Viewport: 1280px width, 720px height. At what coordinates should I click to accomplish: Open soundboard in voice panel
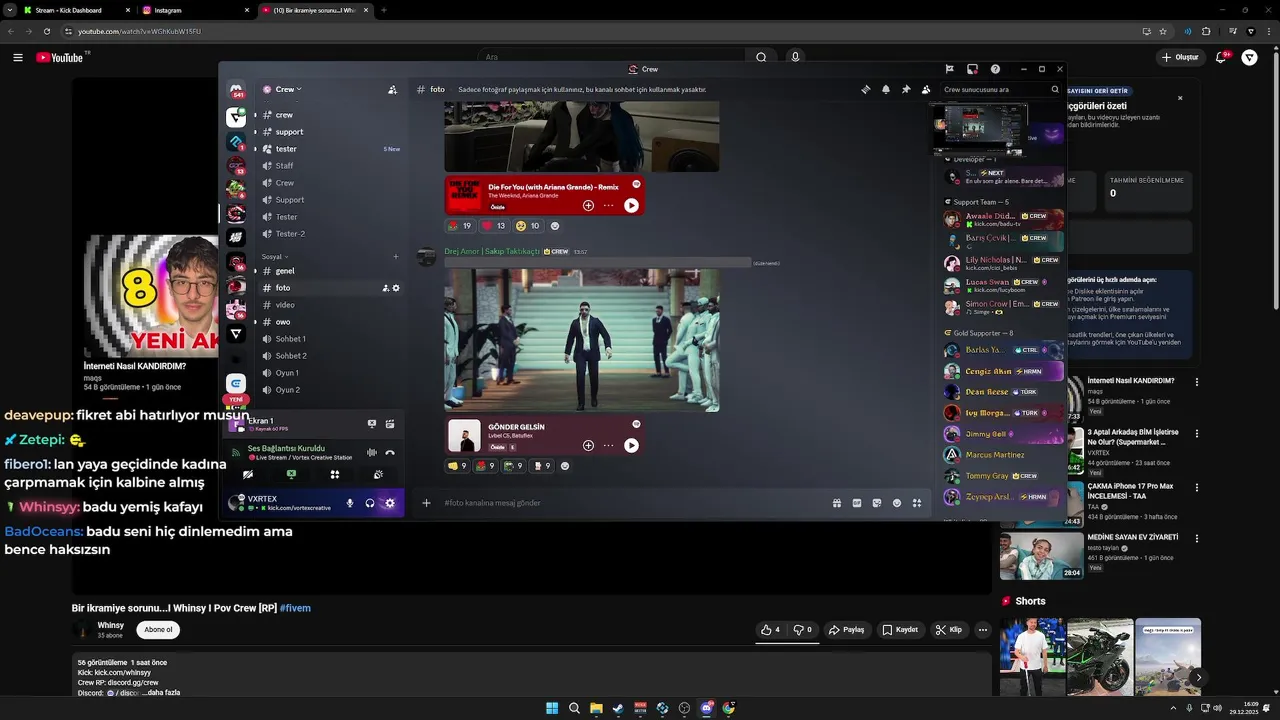click(378, 475)
